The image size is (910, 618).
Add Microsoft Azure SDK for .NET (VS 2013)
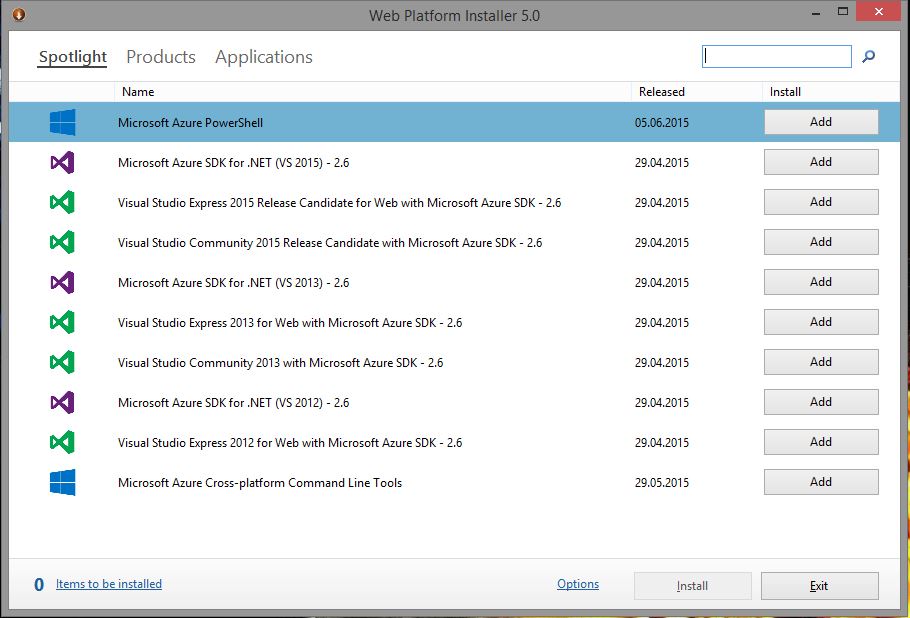tap(821, 282)
